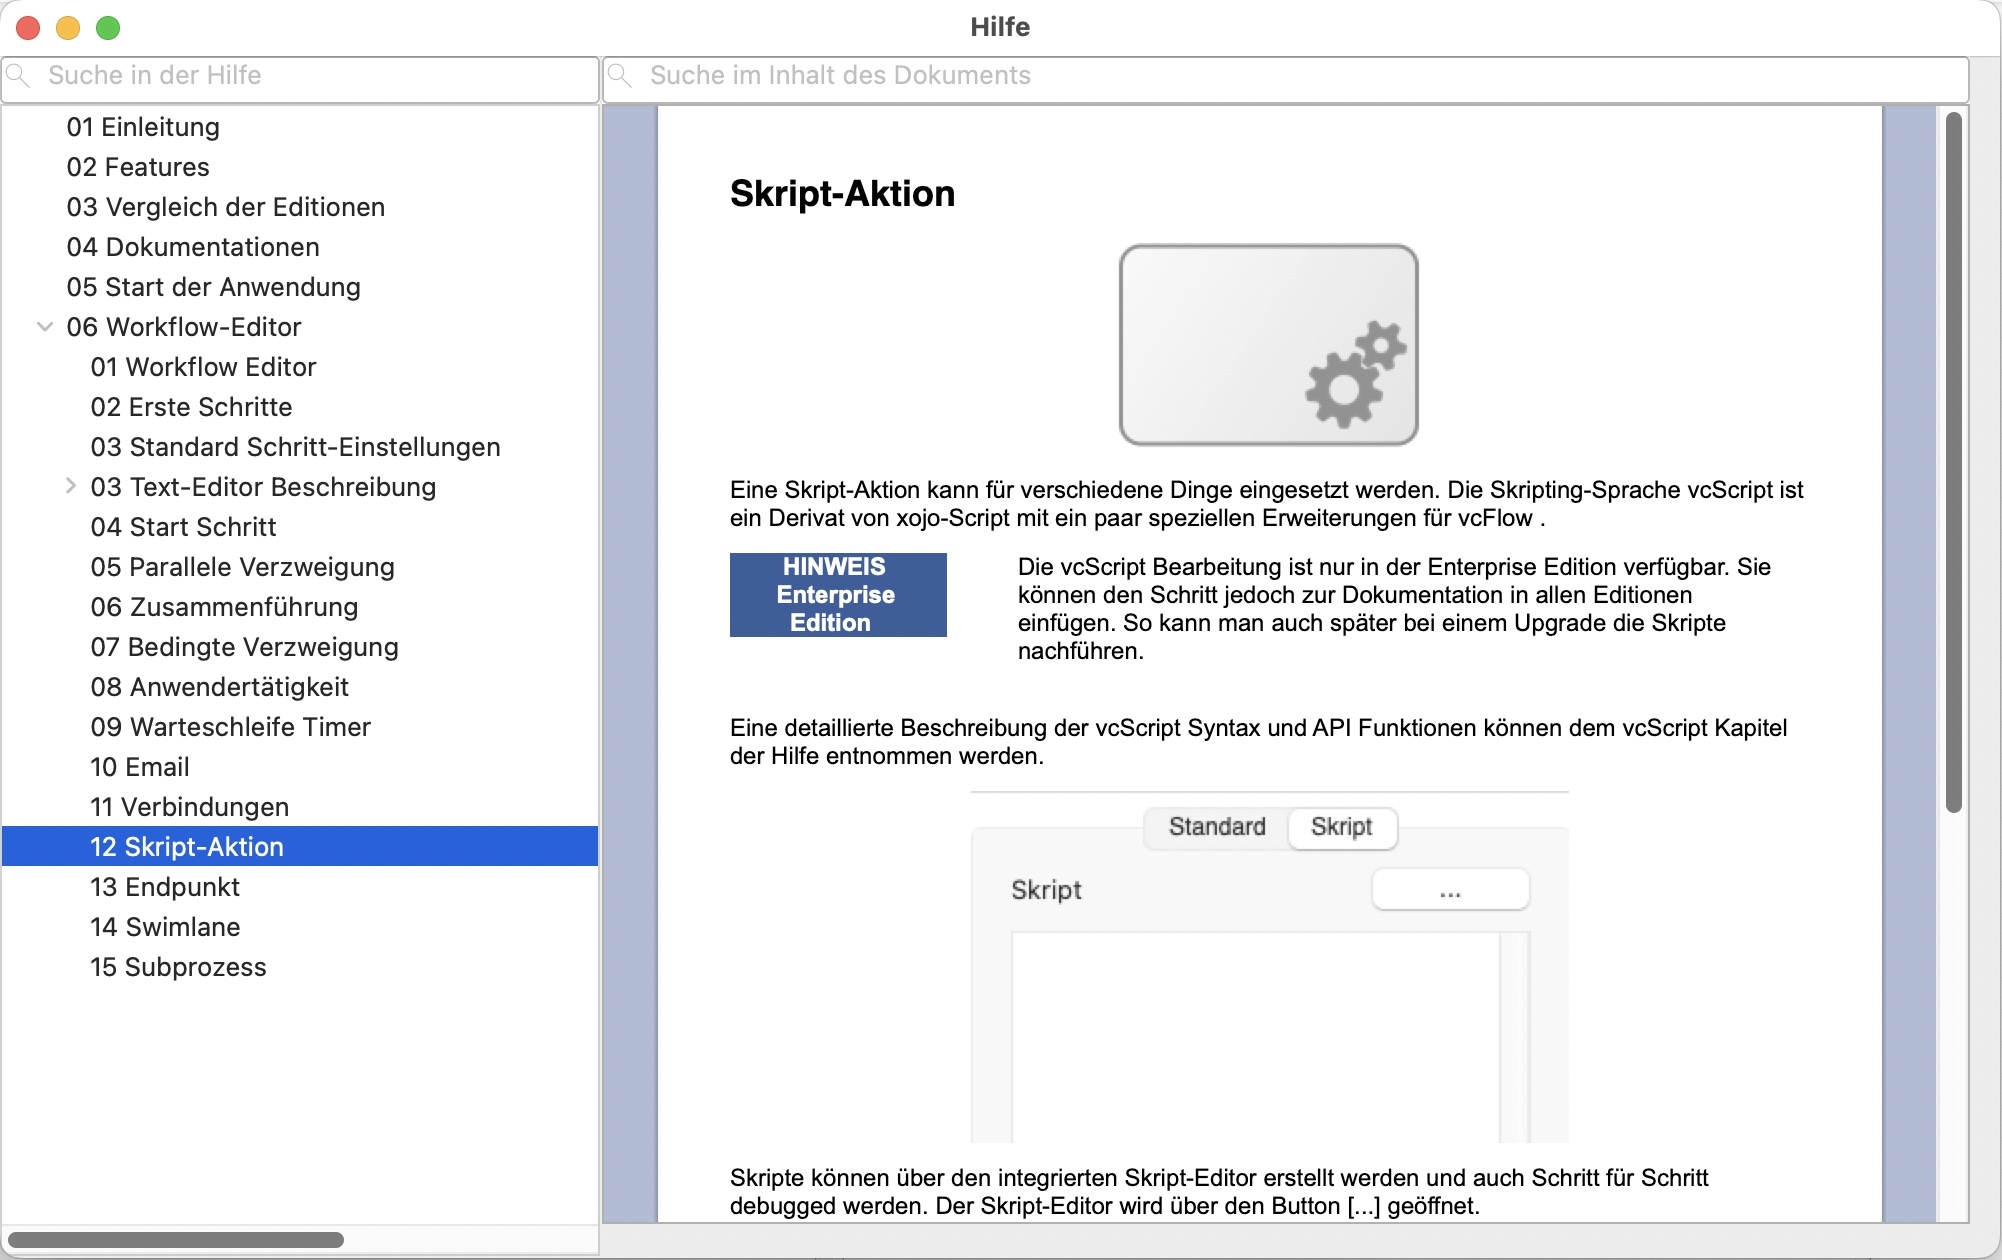Switch to the Standard tab
This screenshot has height=1260, width=2002.
1216,827
